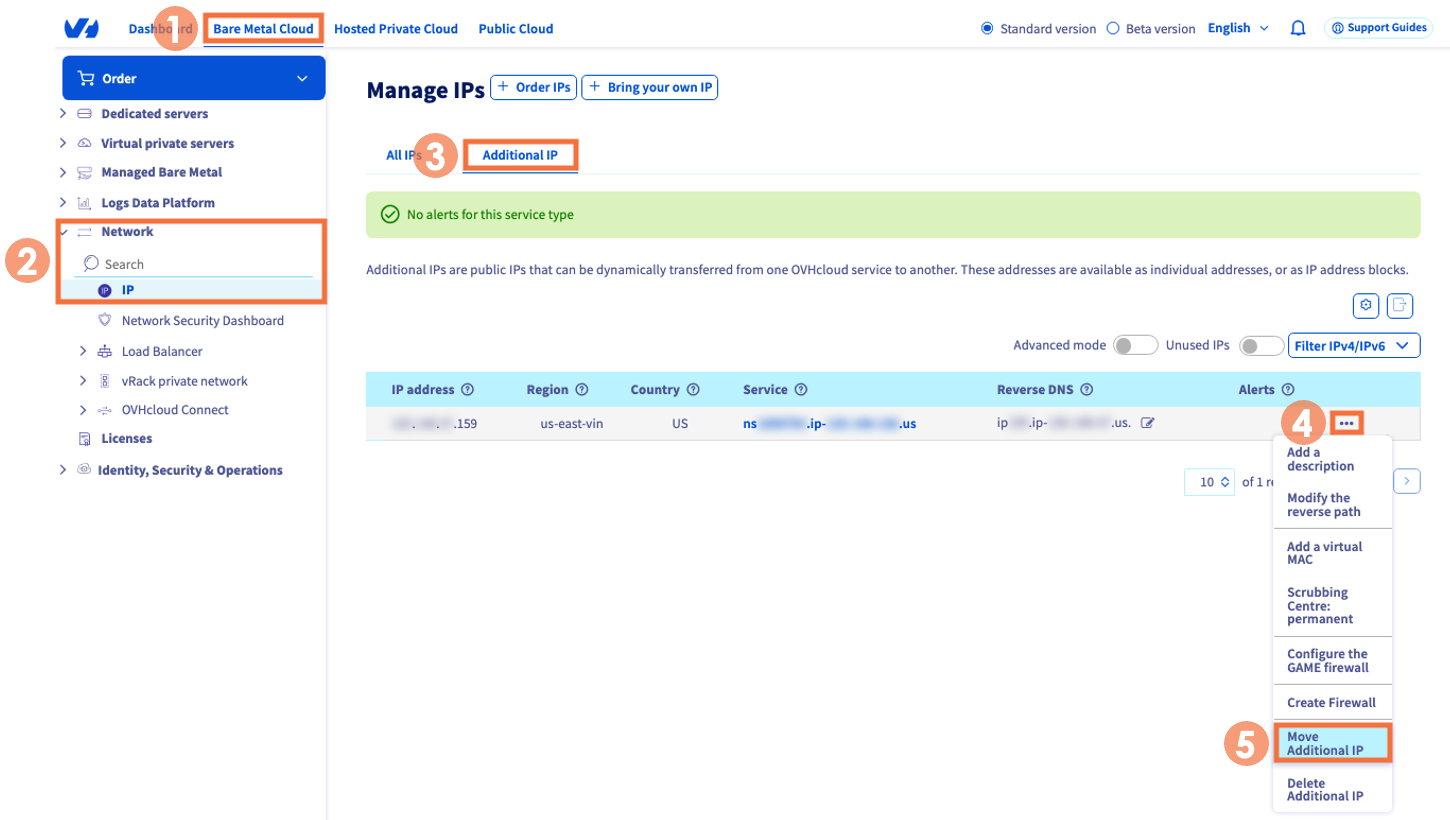Image resolution: width=1450 pixels, height=820 pixels.
Task: Click the three-dots actions button in the row
Action: tap(1347, 423)
